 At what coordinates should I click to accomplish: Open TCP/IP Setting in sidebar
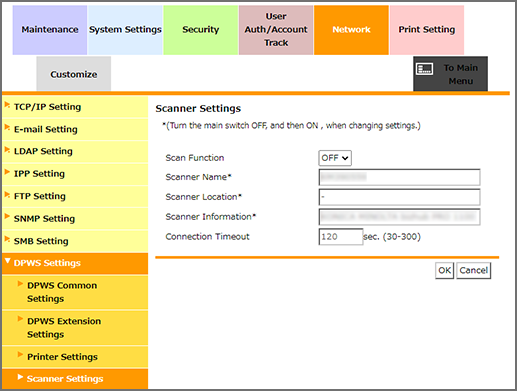point(75,107)
